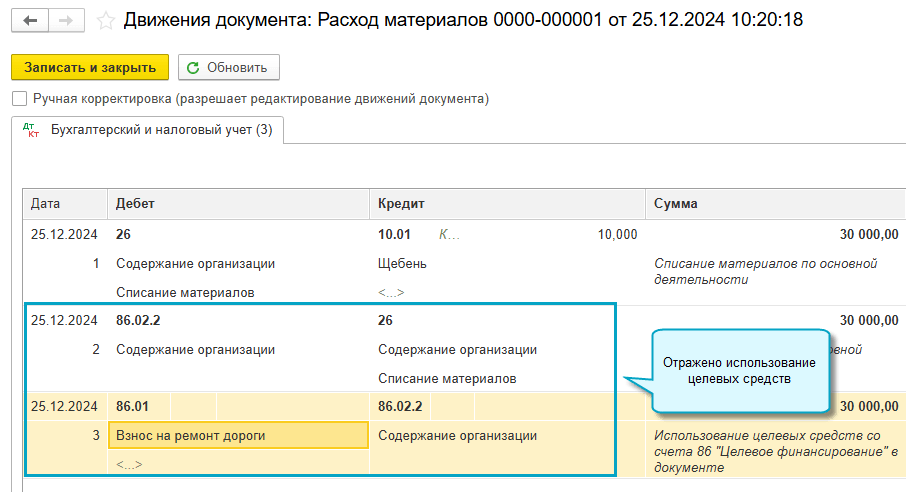Click the Щебень credit entry
This screenshot has width=906, height=492.
[402, 264]
